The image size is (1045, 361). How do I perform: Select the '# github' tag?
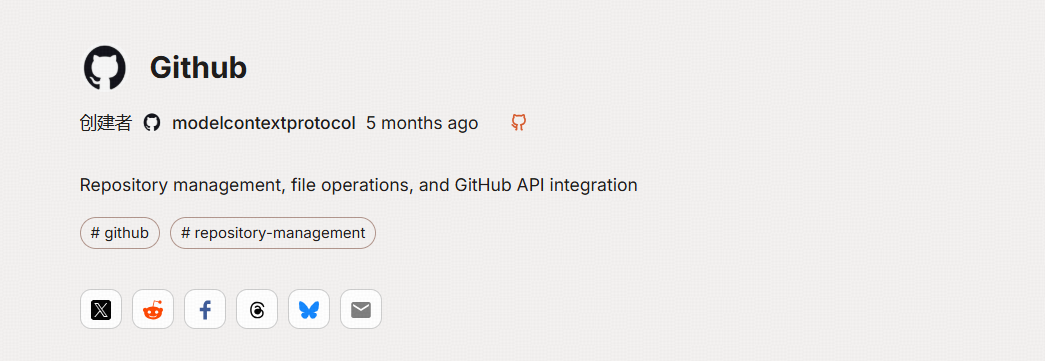pyautogui.click(x=120, y=233)
